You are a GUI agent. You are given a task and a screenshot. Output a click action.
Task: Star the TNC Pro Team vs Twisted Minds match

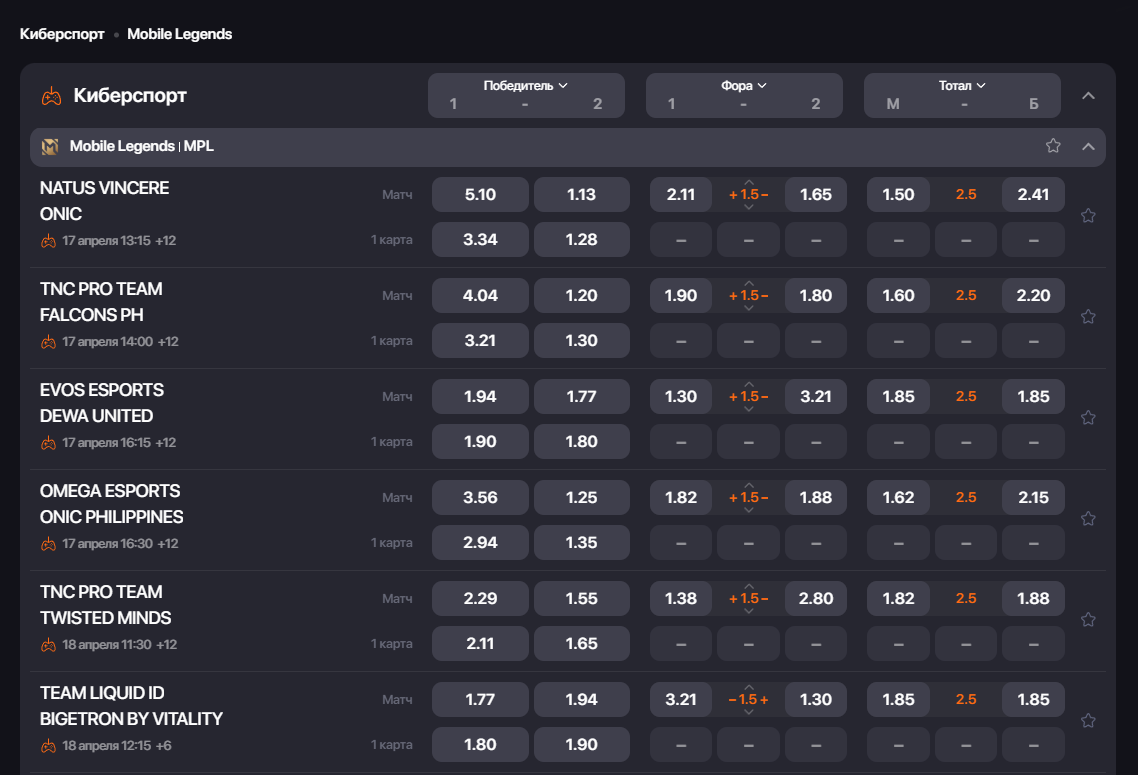pos(1088,619)
